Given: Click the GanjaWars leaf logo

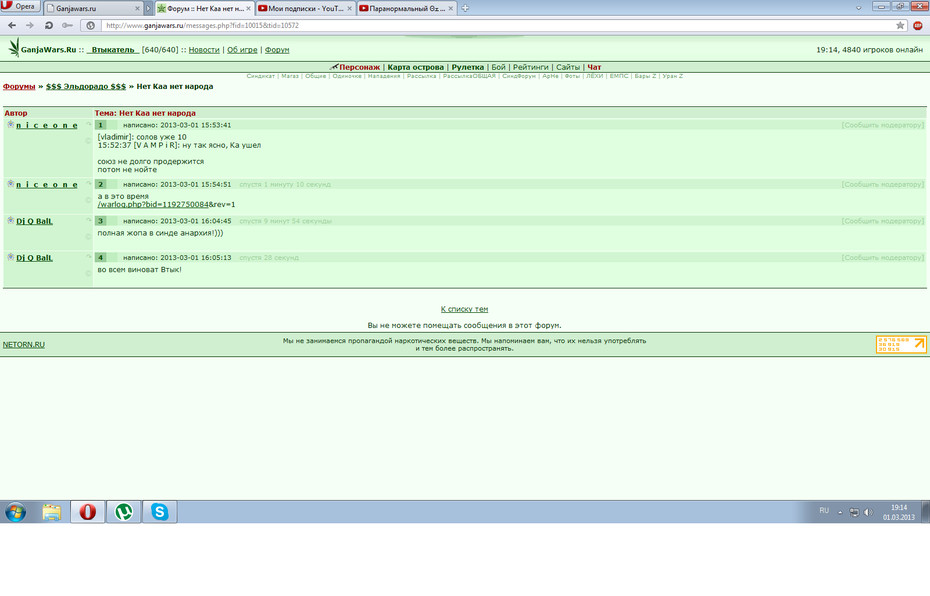Looking at the screenshot, I should pyautogui.click(x=14, y=47).
